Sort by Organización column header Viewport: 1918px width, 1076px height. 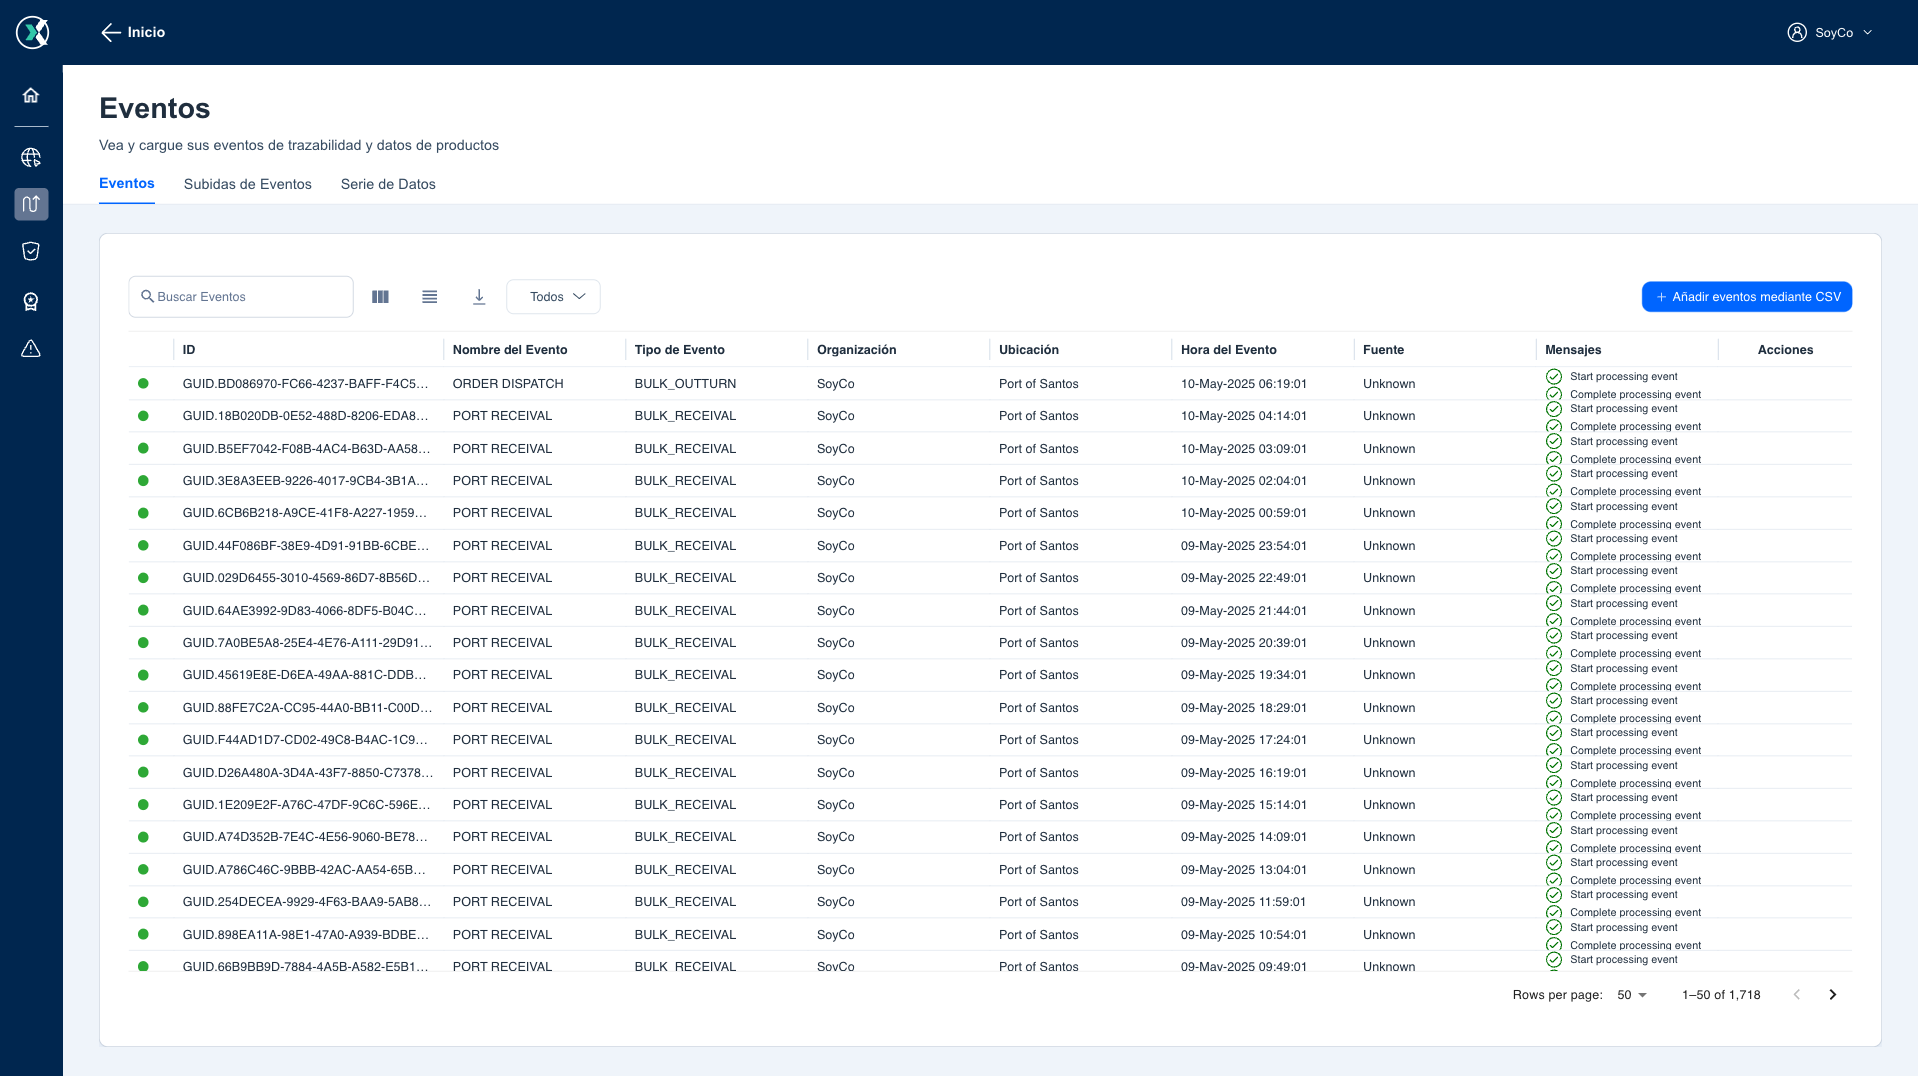click(x=857, y=350)
